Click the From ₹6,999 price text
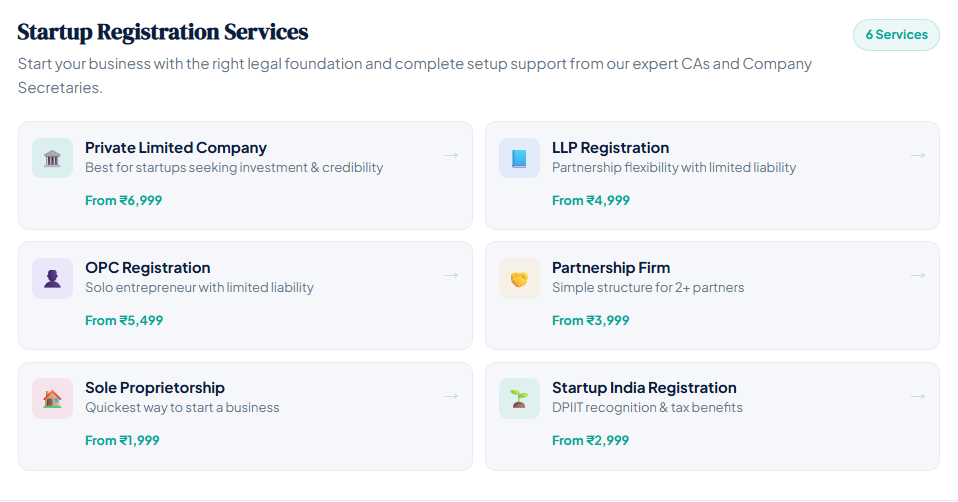 point(123,200)
